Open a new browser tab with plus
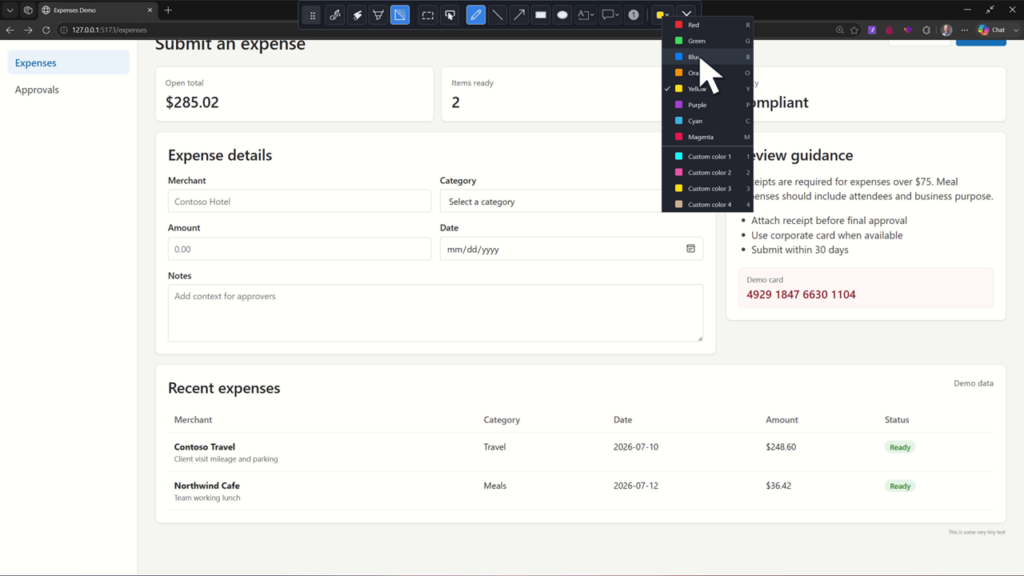This screenshot has width=1024, height=576. 168,10
